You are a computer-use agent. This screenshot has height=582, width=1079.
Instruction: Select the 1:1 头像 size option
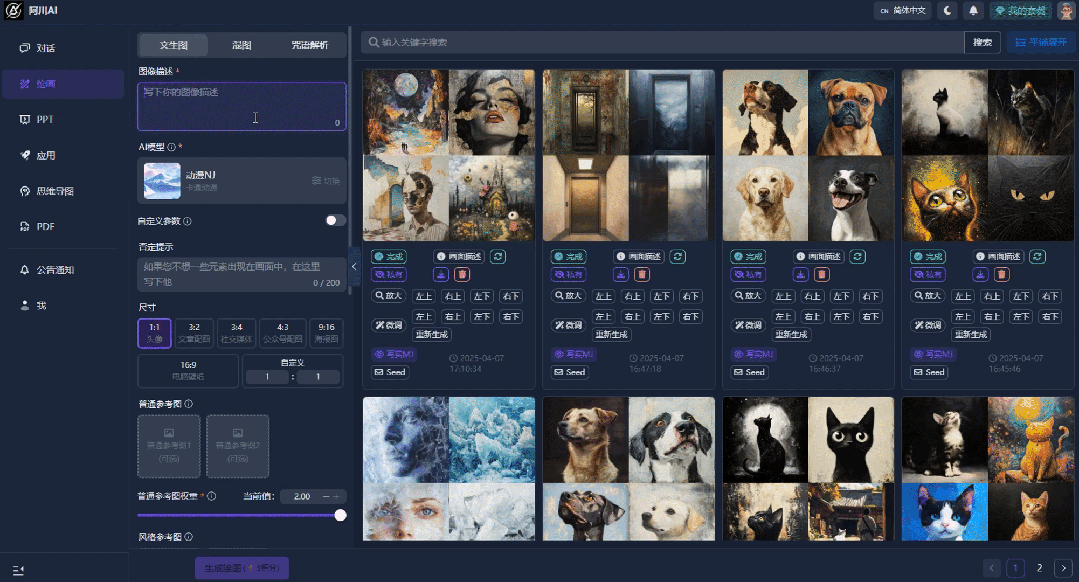155,333
